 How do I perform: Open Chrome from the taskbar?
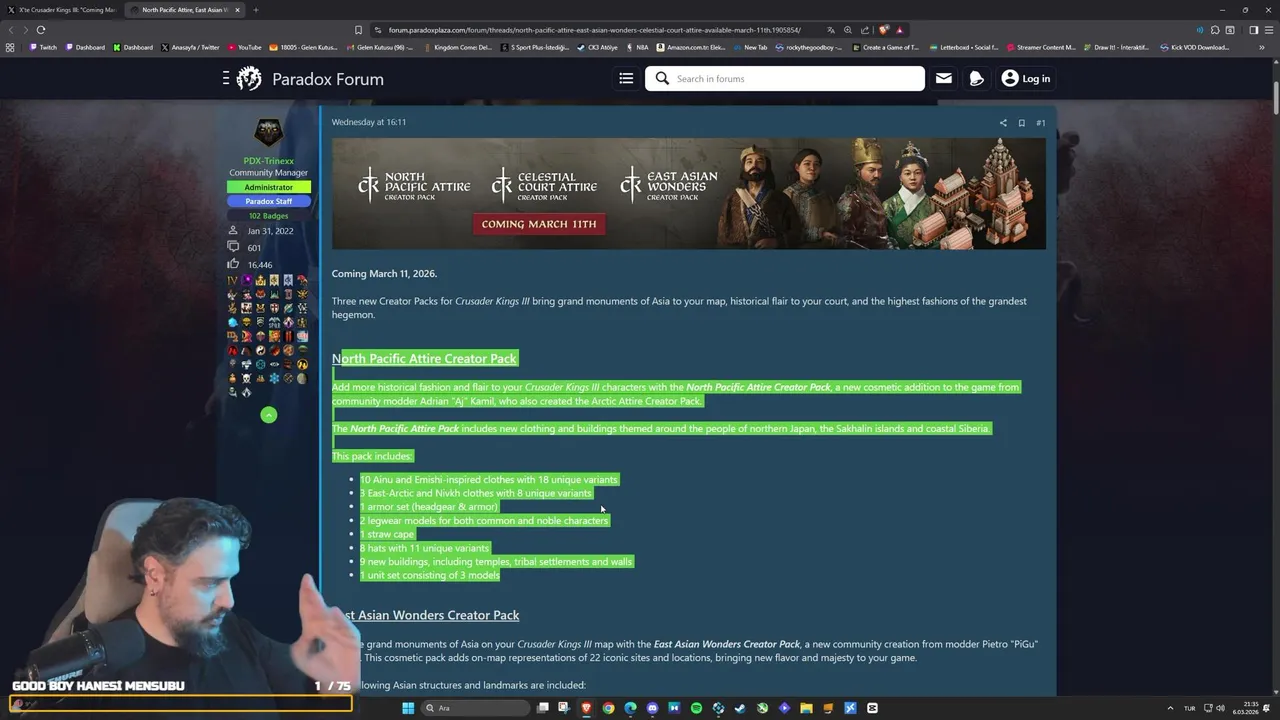[x=608, y=708]
